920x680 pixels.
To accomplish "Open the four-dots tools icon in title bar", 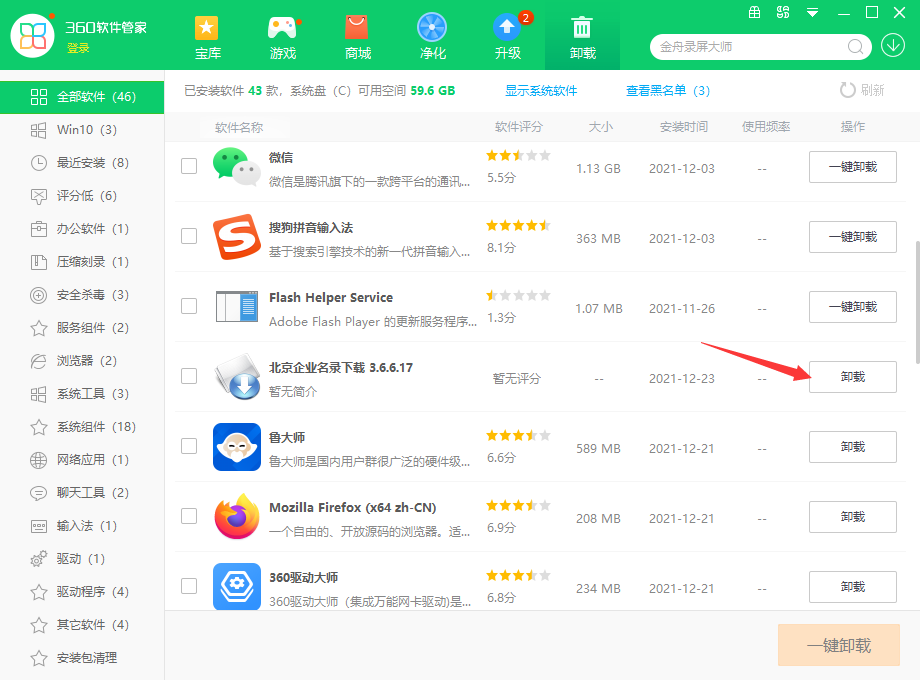I will [783, 12].
